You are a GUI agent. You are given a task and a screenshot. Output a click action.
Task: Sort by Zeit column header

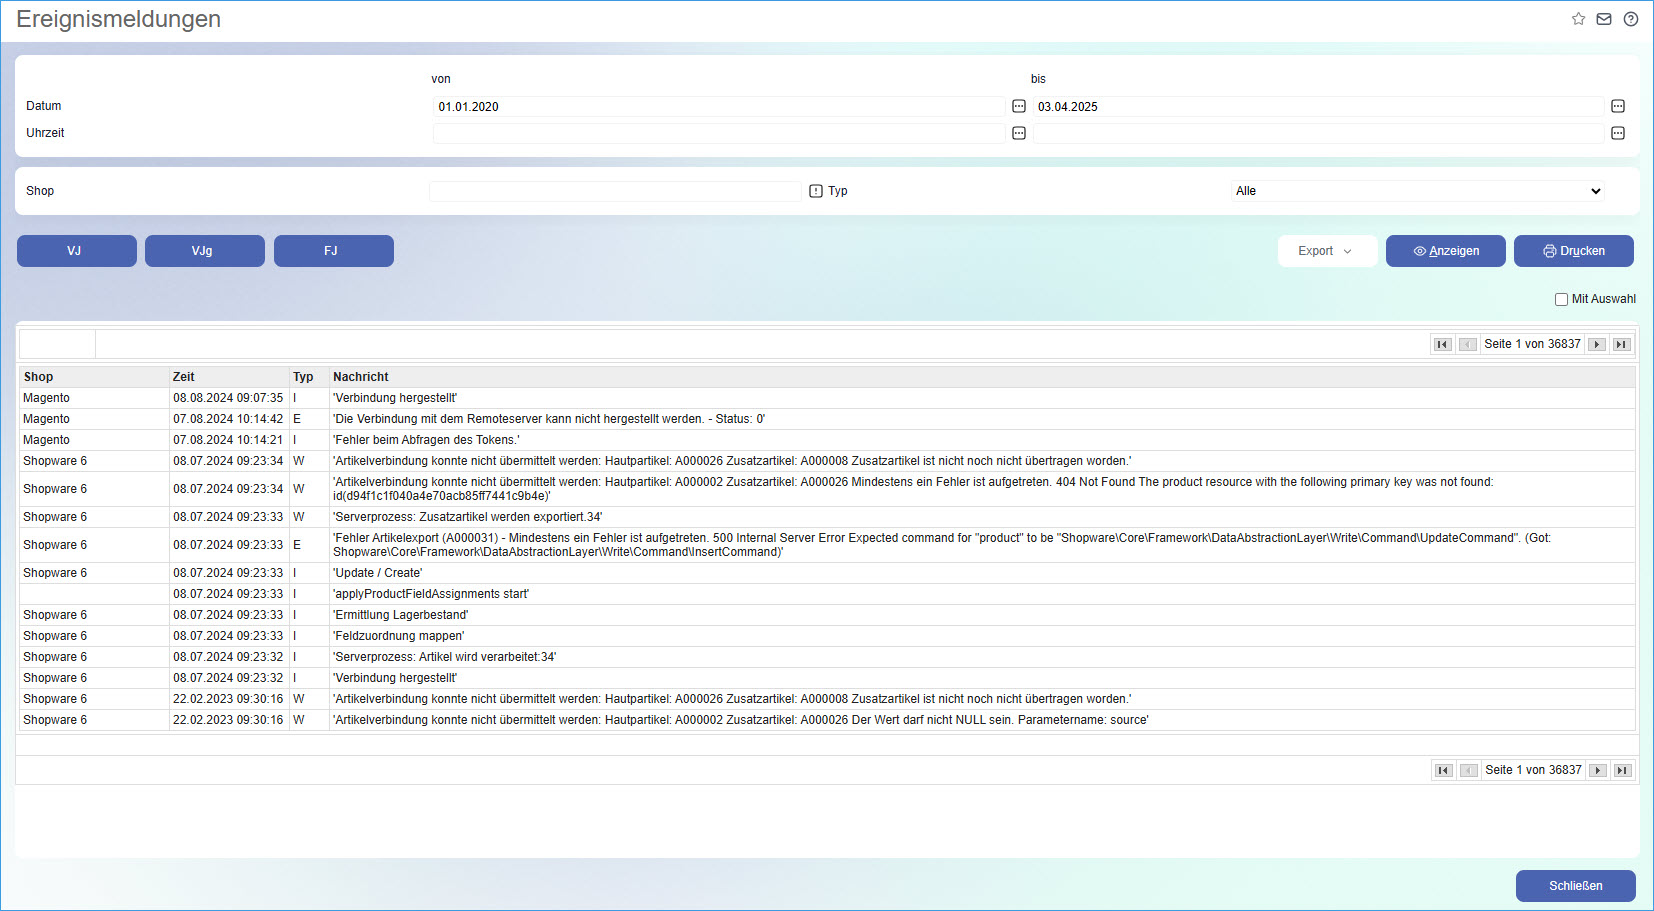[x=184, y=377]
